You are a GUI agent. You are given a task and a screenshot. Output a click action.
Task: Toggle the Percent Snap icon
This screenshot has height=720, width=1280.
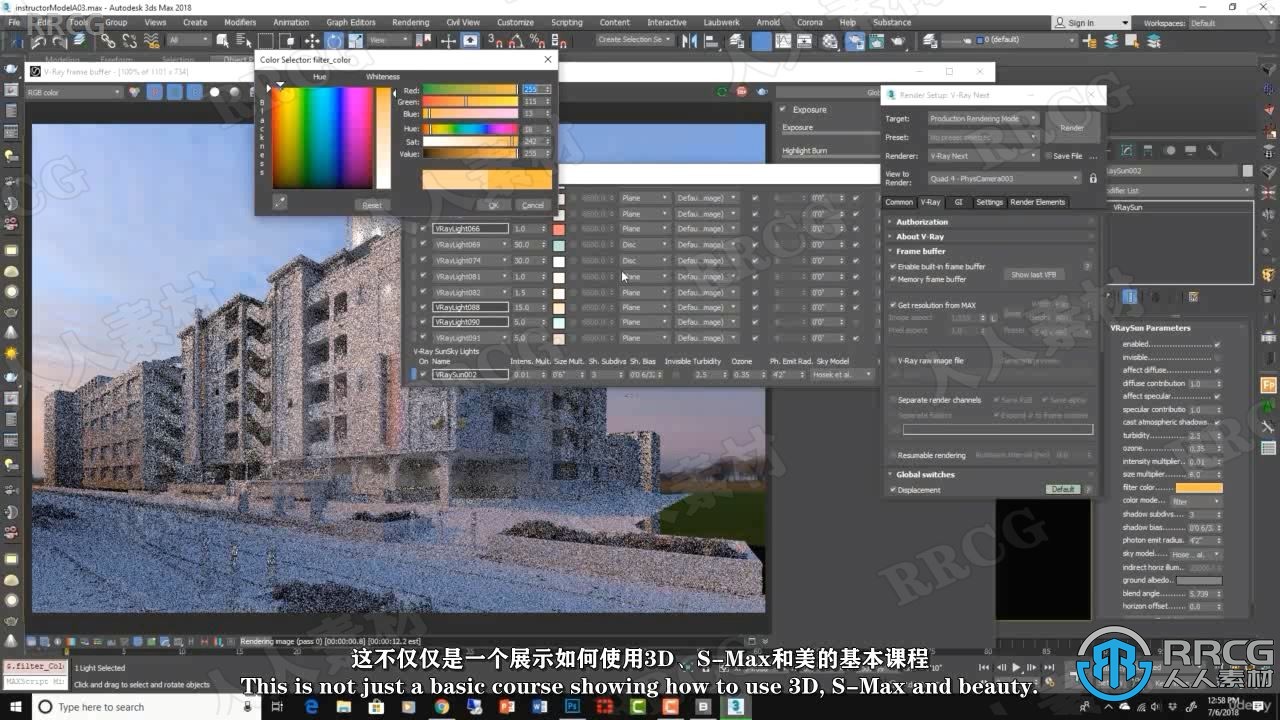click(x=538, y=40)
